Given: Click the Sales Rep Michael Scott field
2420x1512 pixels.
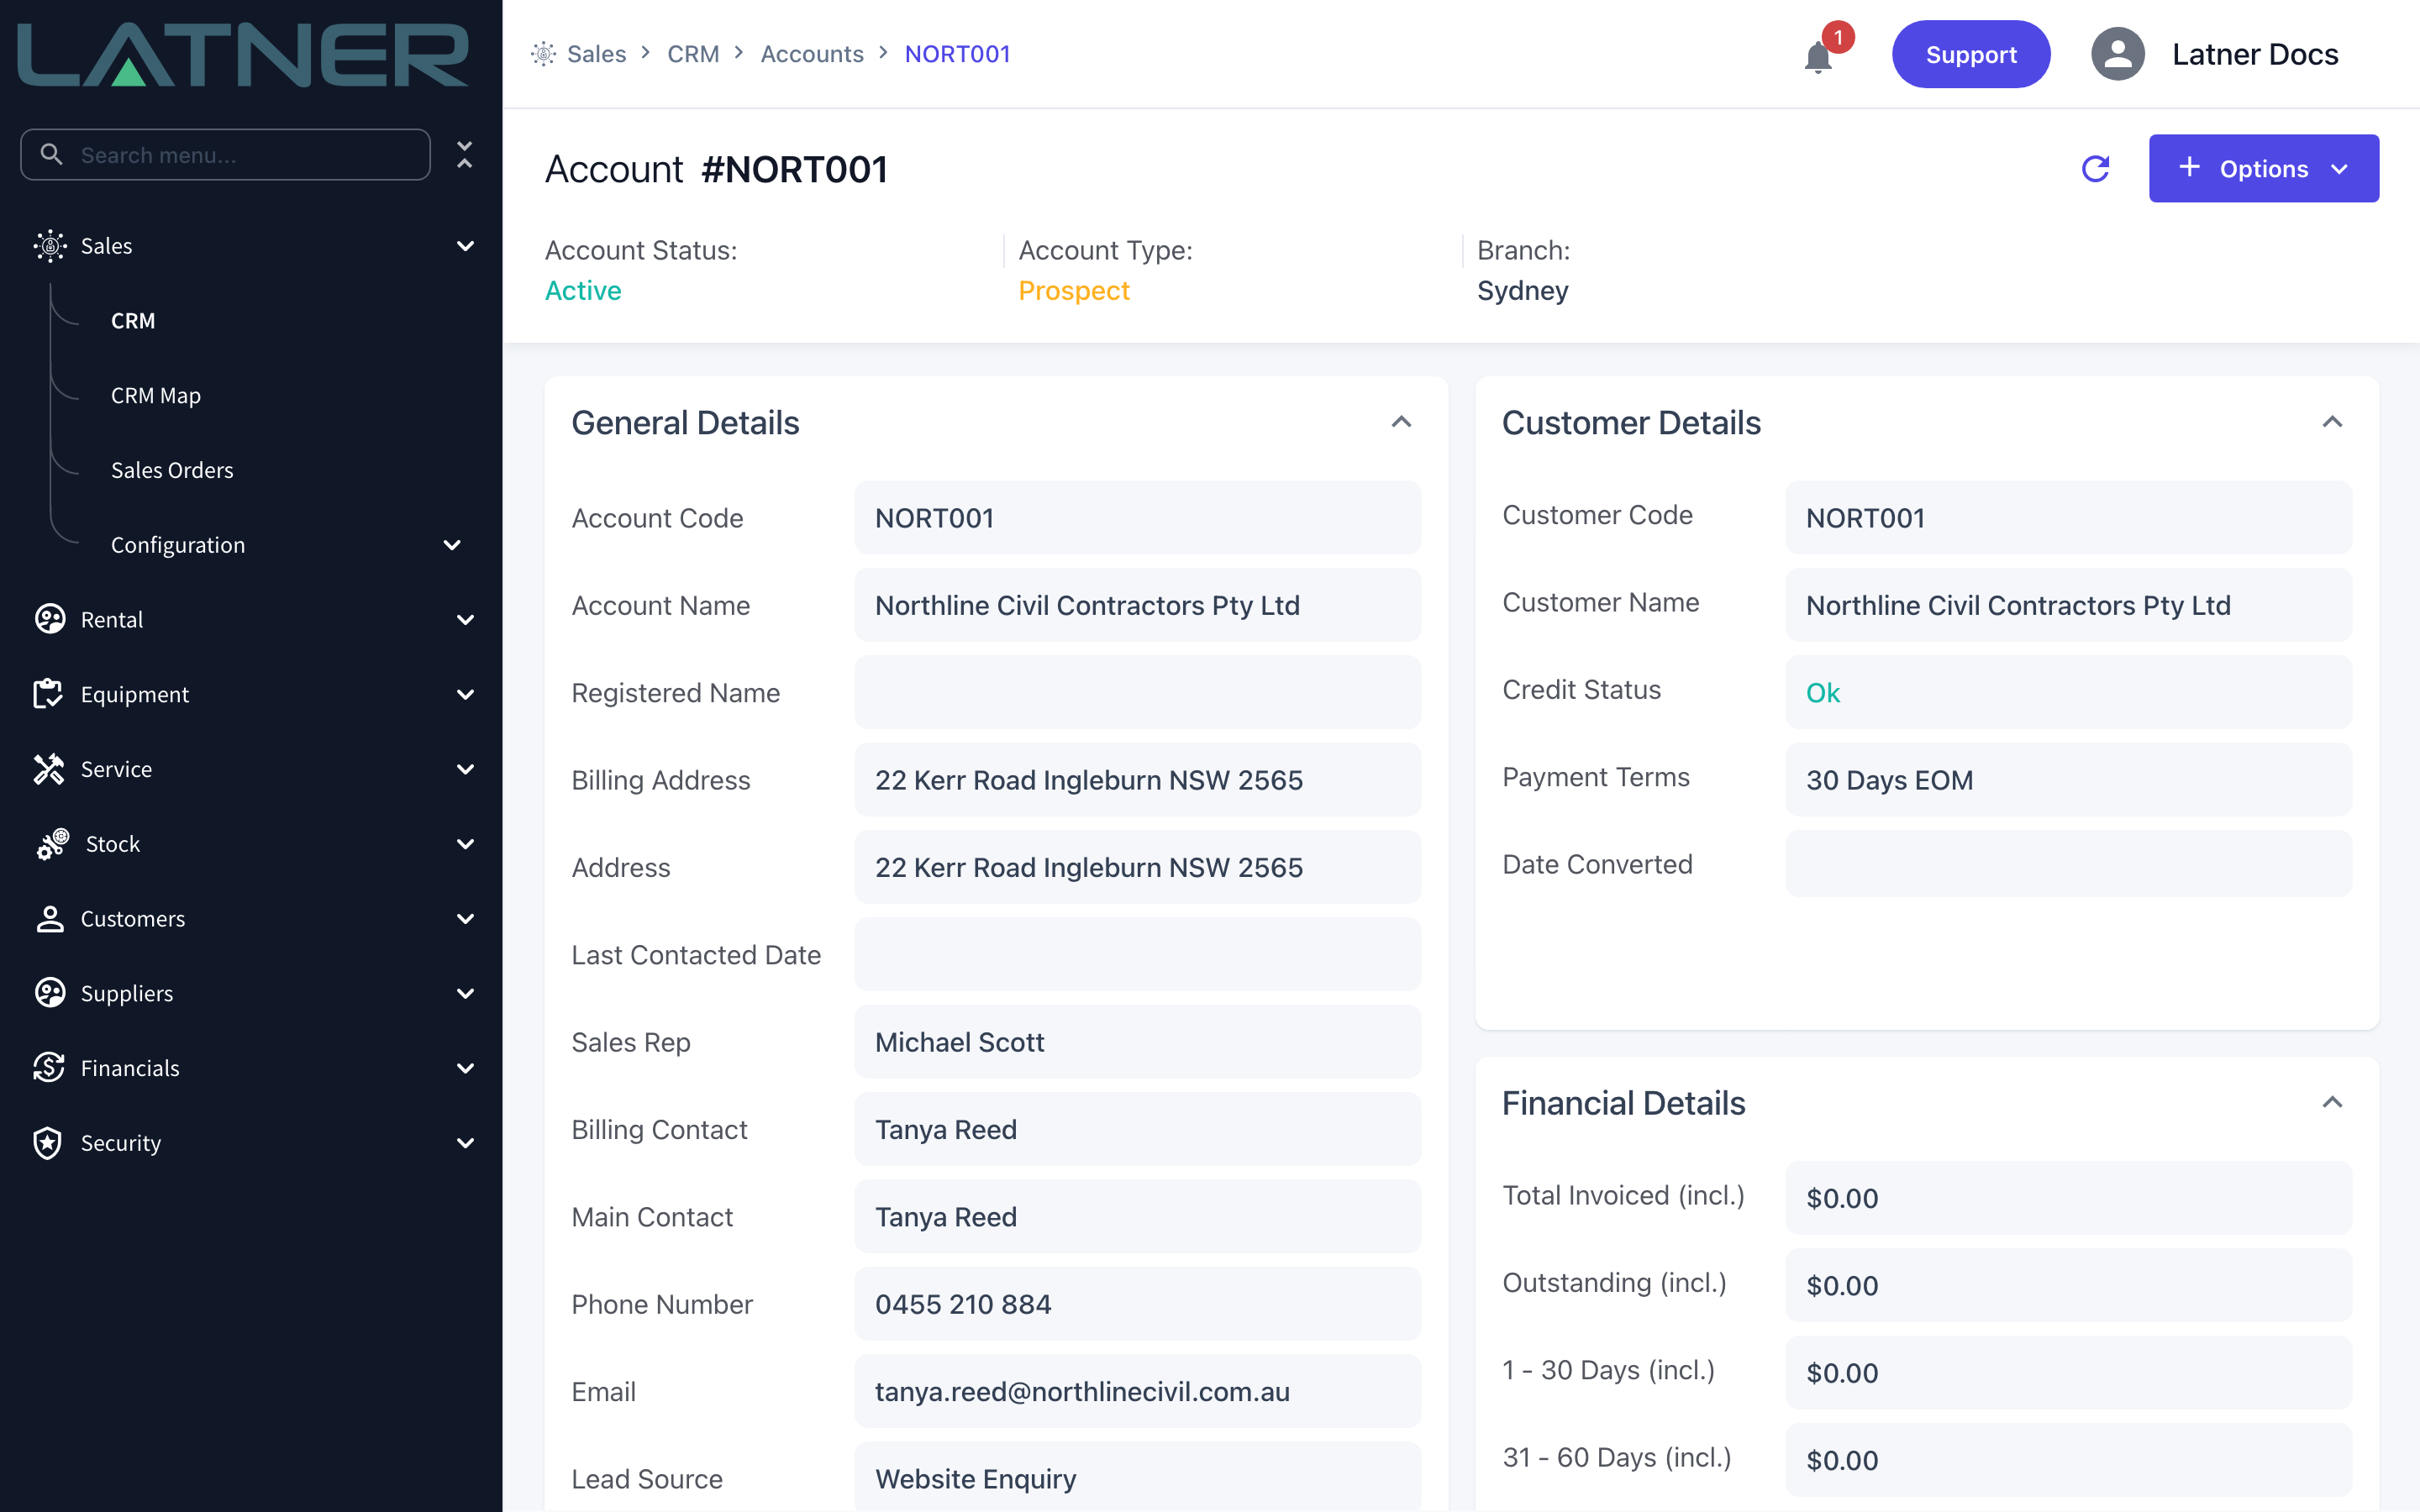Looking at the screenshot, I should [x=1137, y=1042].
